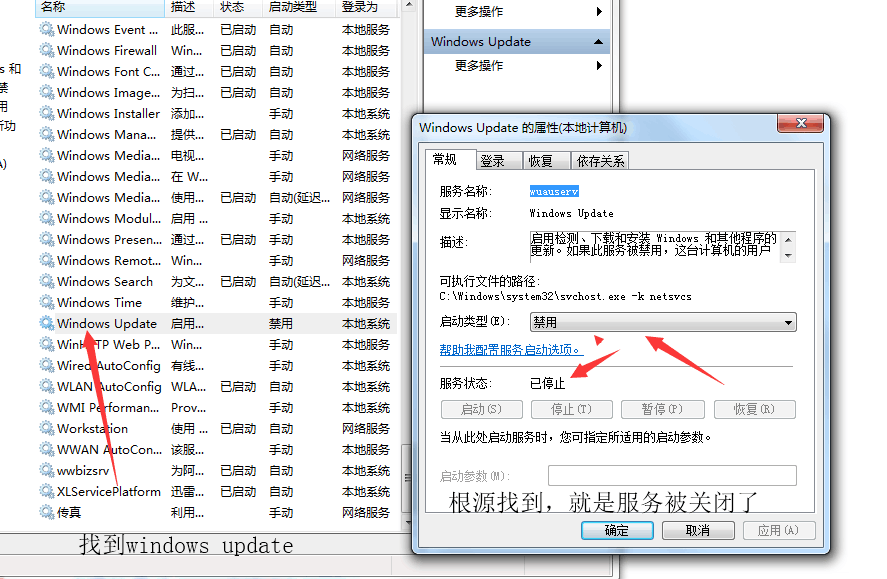Select the Windows Update service icon
This screenshot has height=579, width=887.
[46, 323]
